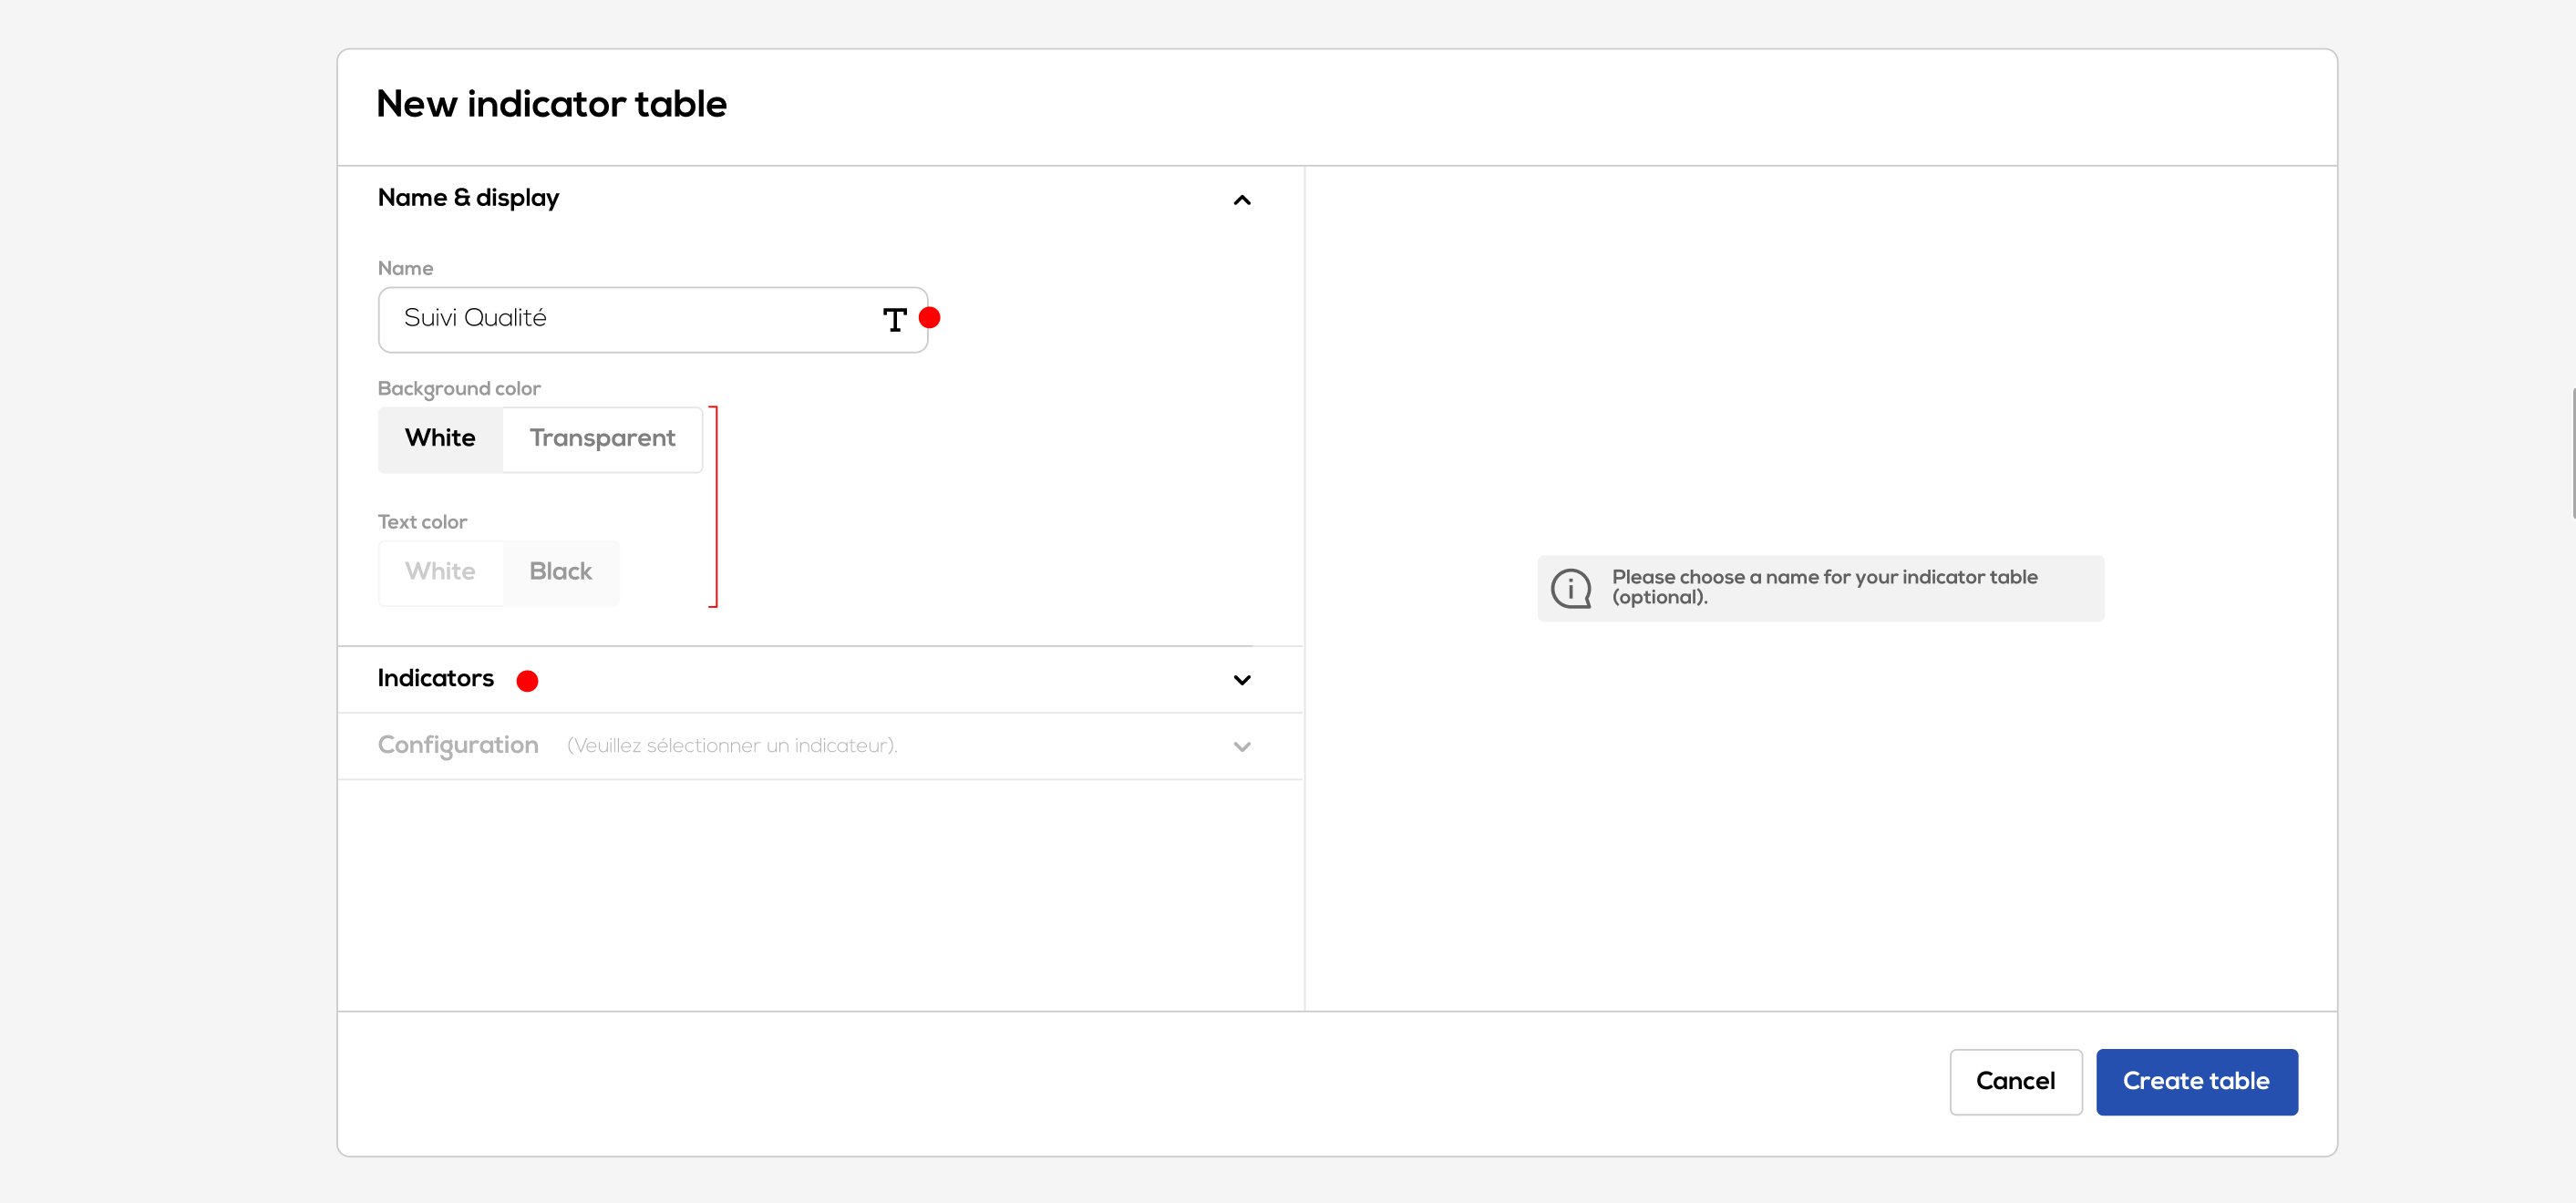Screen dimensions: 2576x1203
Task: Click the scrollbar at the right window edge
Action: point(2572,452)
